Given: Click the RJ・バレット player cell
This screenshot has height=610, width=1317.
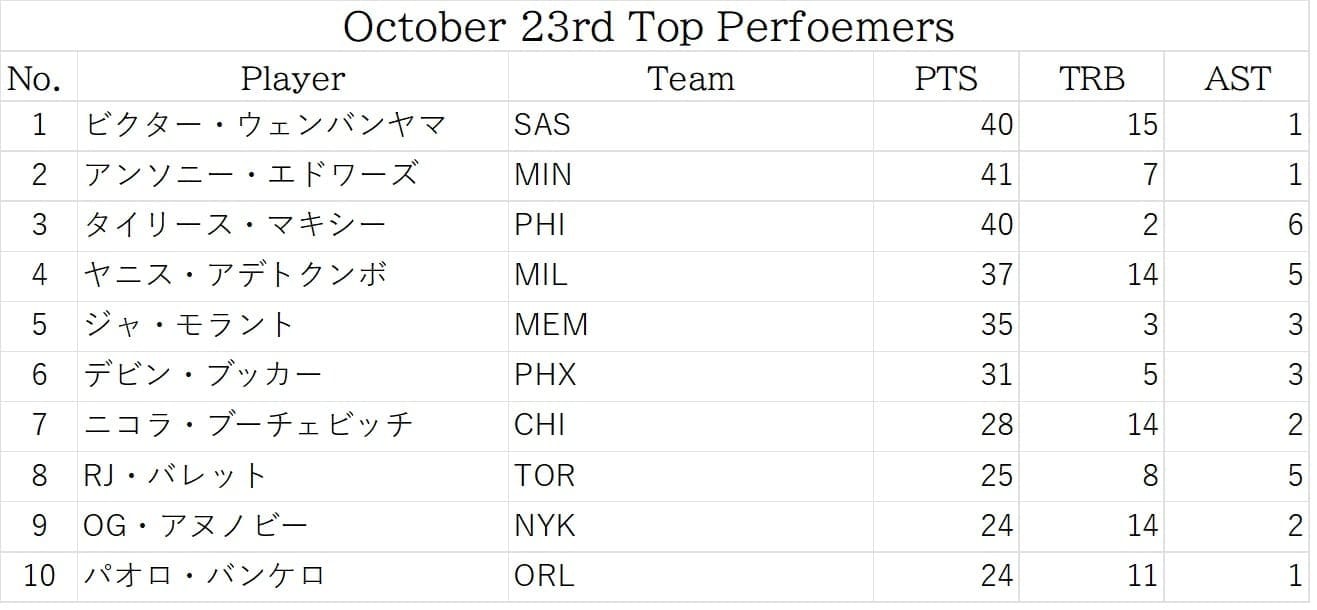Looking at the screenshot, I should click(176, 475).
